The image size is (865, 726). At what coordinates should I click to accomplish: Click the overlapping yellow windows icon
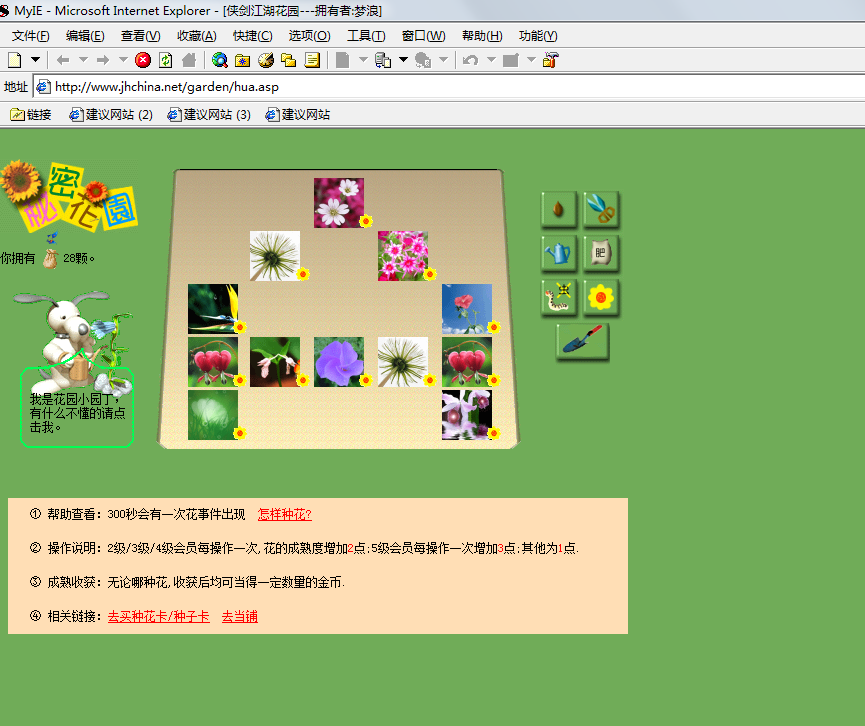coord(289,60)
